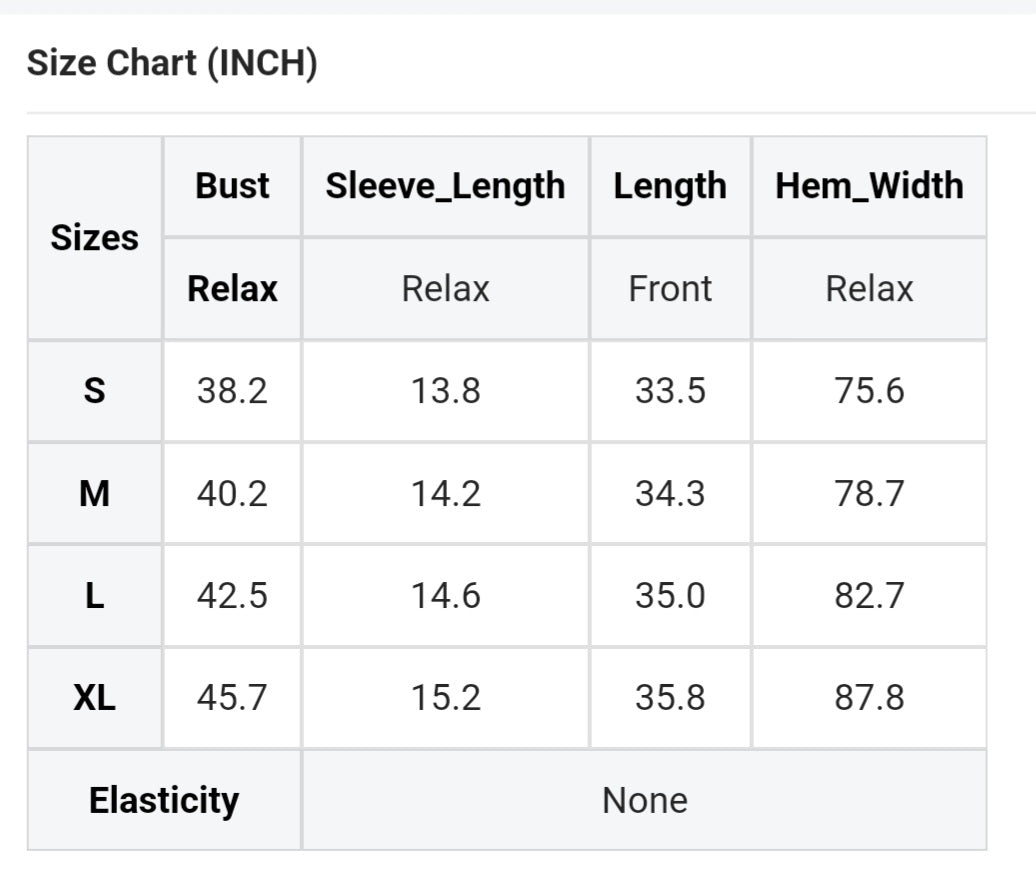
Task: Click the 75.6 hem width value
Action: pyautogui.click(x=869, y=391)
